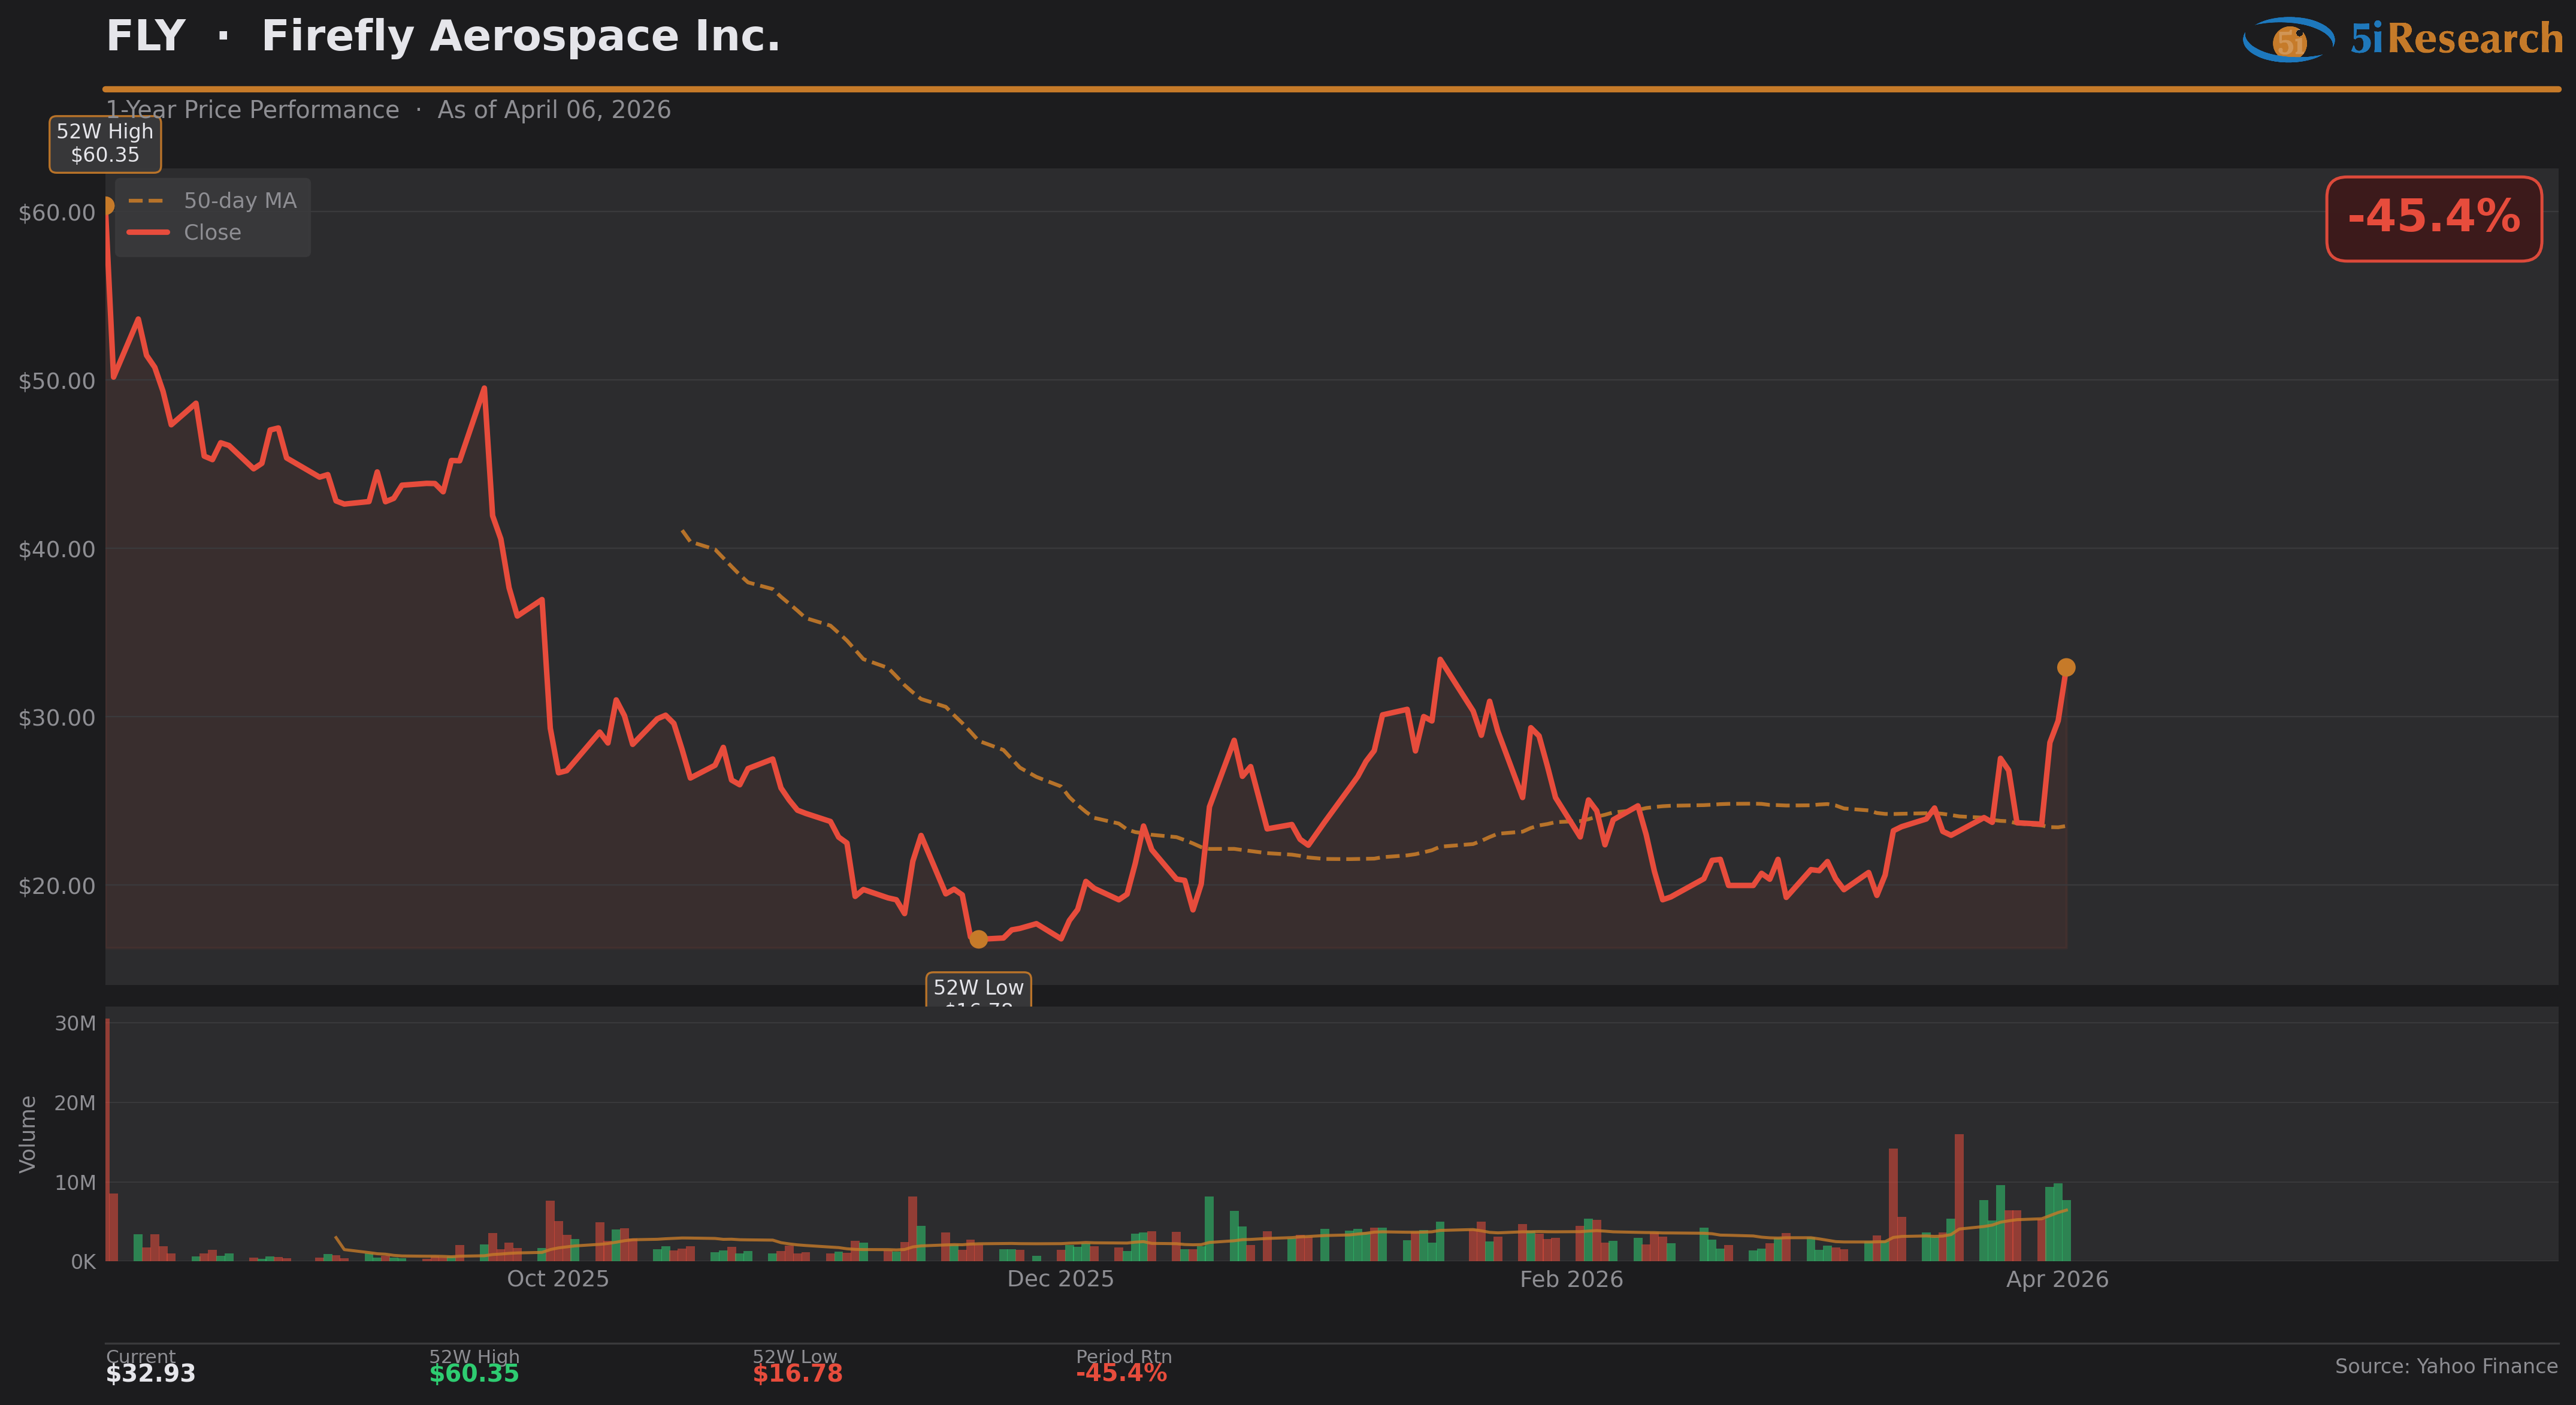This screenshot has width=2576, height=1405.
Task: Click the 52W Low callout box
Action: 978,989
